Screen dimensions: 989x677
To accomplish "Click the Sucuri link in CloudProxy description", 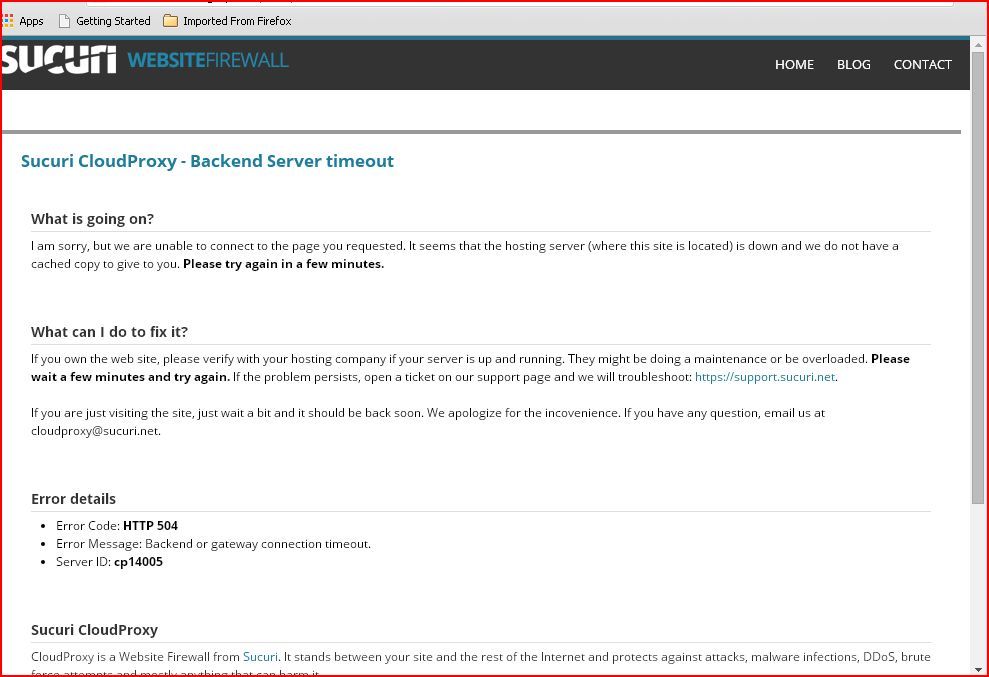I will 260,657.
